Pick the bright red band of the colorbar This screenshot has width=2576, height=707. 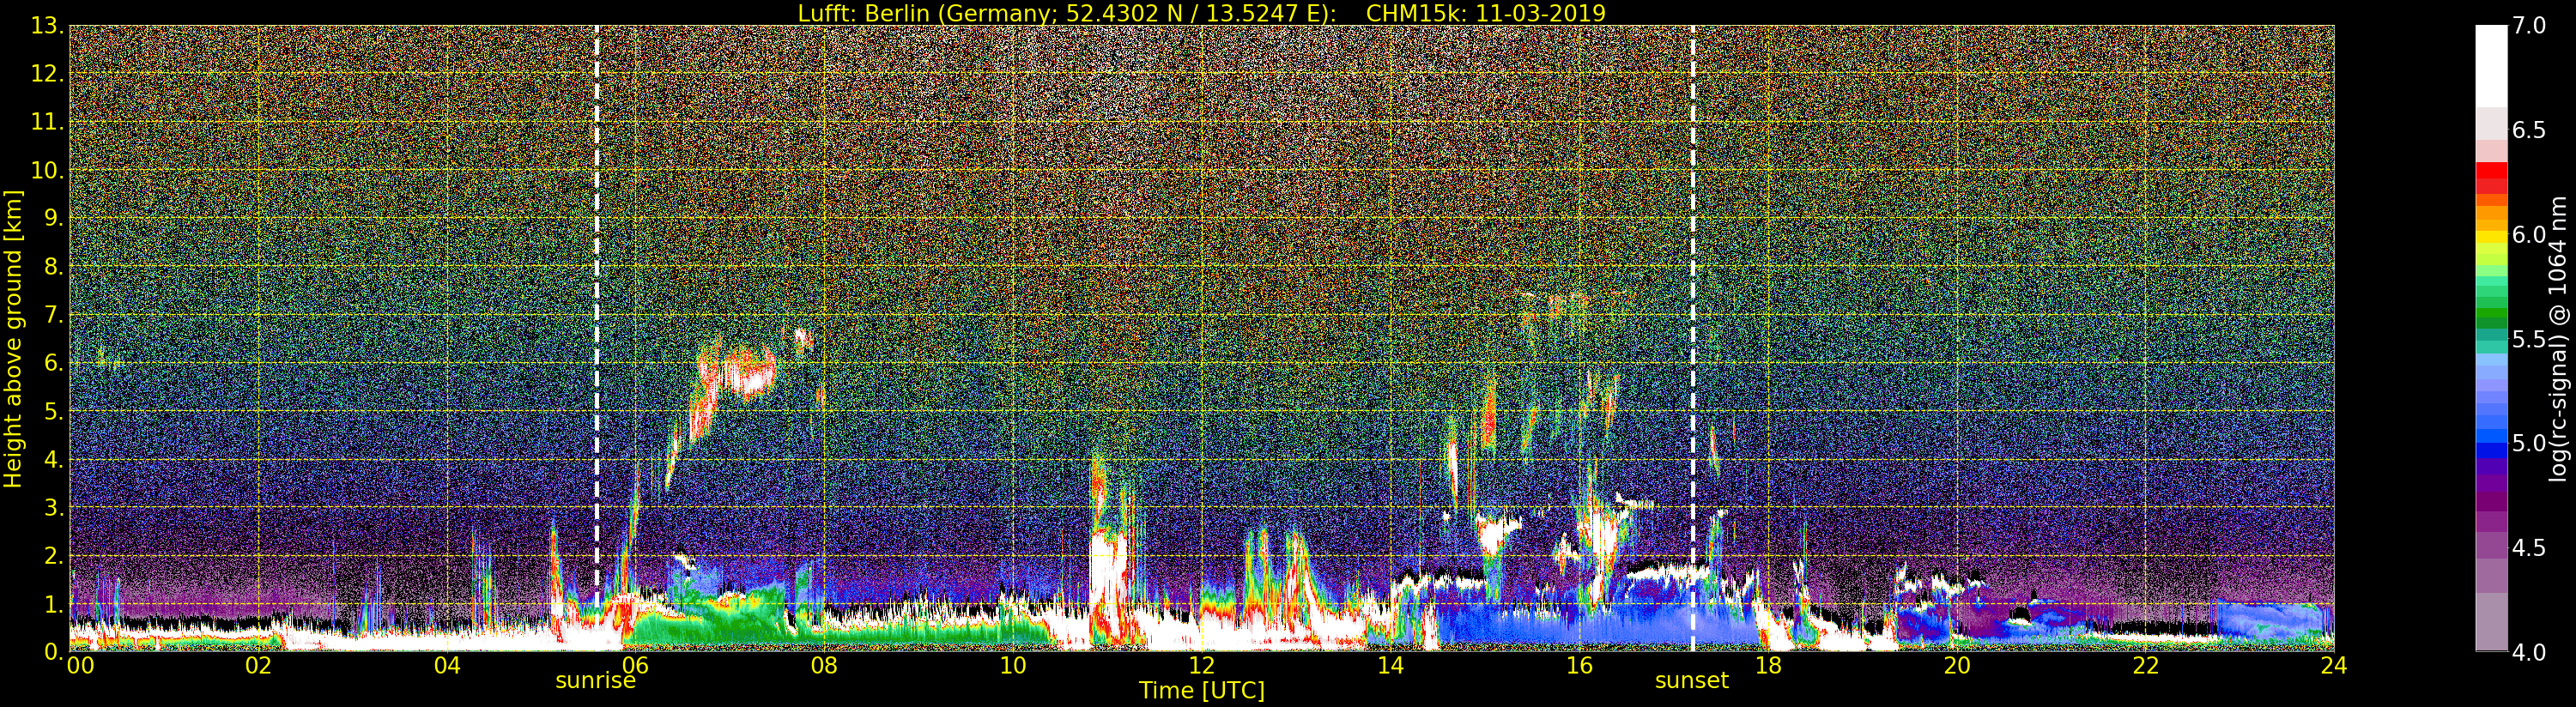[x=2491, y=171]
